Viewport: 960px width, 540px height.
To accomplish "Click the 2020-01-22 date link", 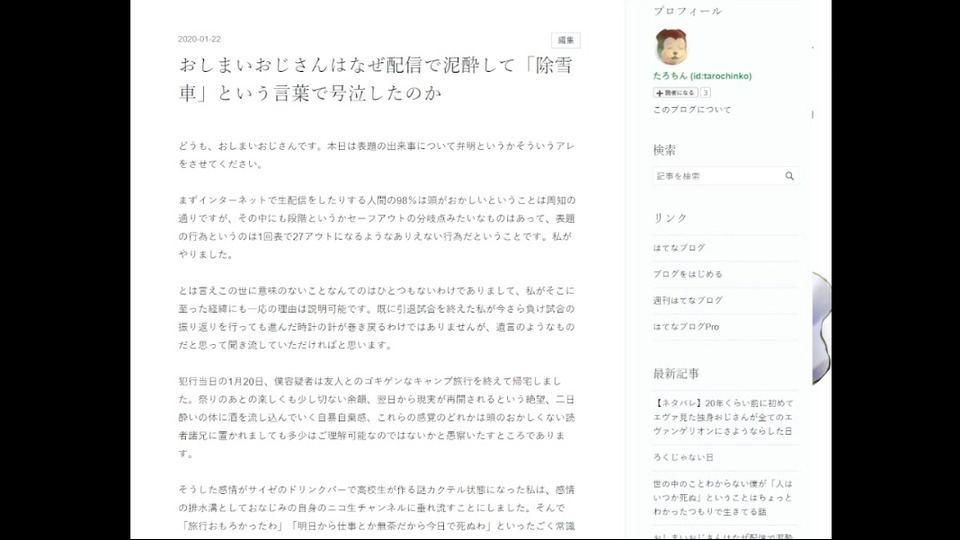I will coord(199,39).
